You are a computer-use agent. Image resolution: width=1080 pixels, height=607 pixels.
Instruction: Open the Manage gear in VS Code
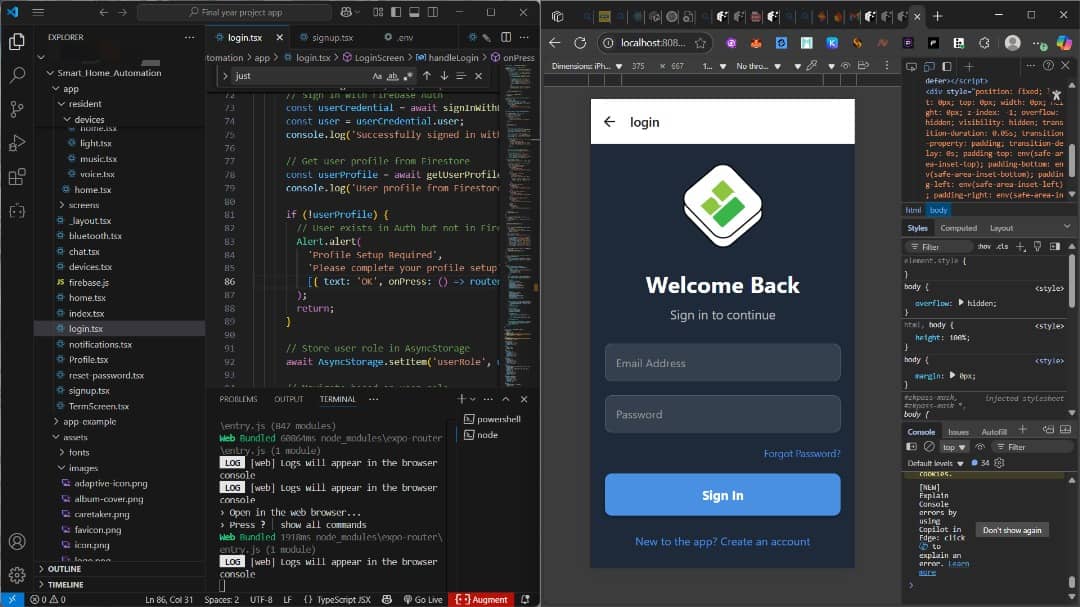click(x=17, y=575)
